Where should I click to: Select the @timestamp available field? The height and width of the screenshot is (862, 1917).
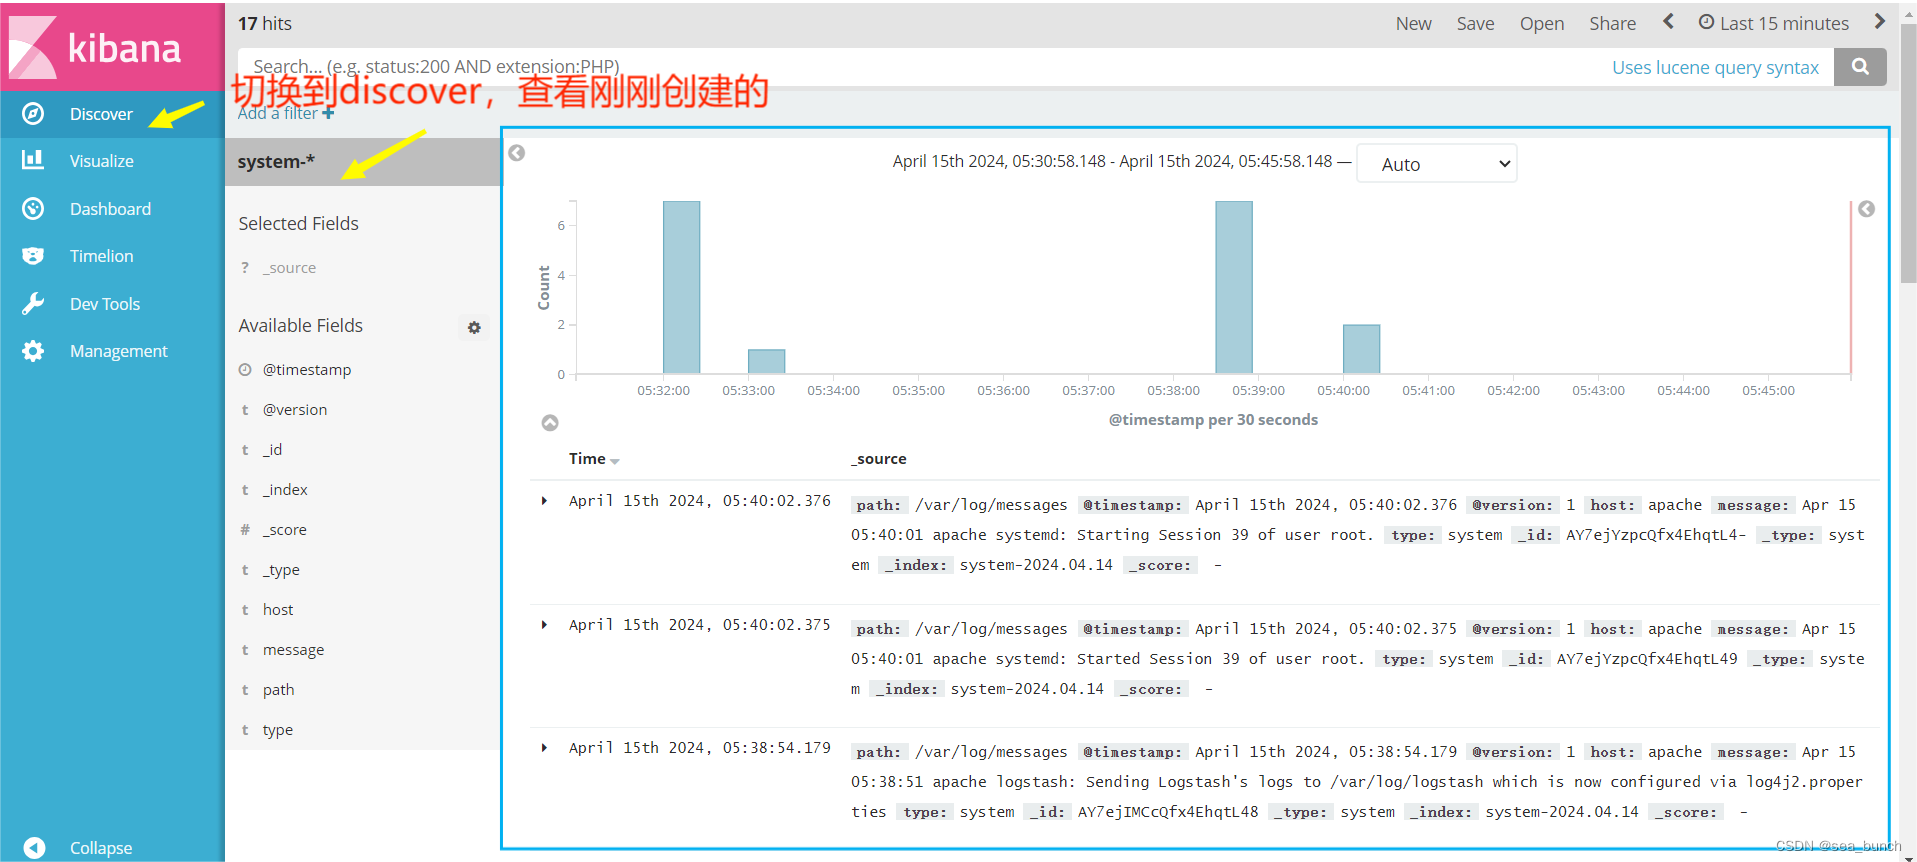(307, 370)
